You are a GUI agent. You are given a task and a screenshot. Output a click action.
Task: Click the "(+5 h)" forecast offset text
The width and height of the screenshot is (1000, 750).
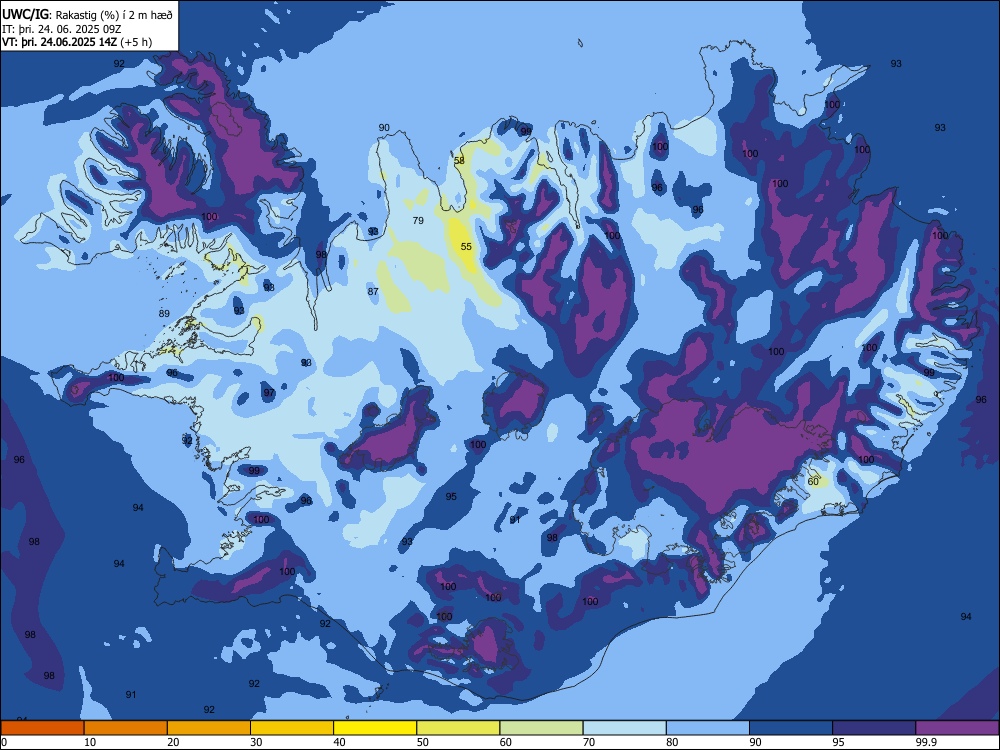(x=136, y=42)
